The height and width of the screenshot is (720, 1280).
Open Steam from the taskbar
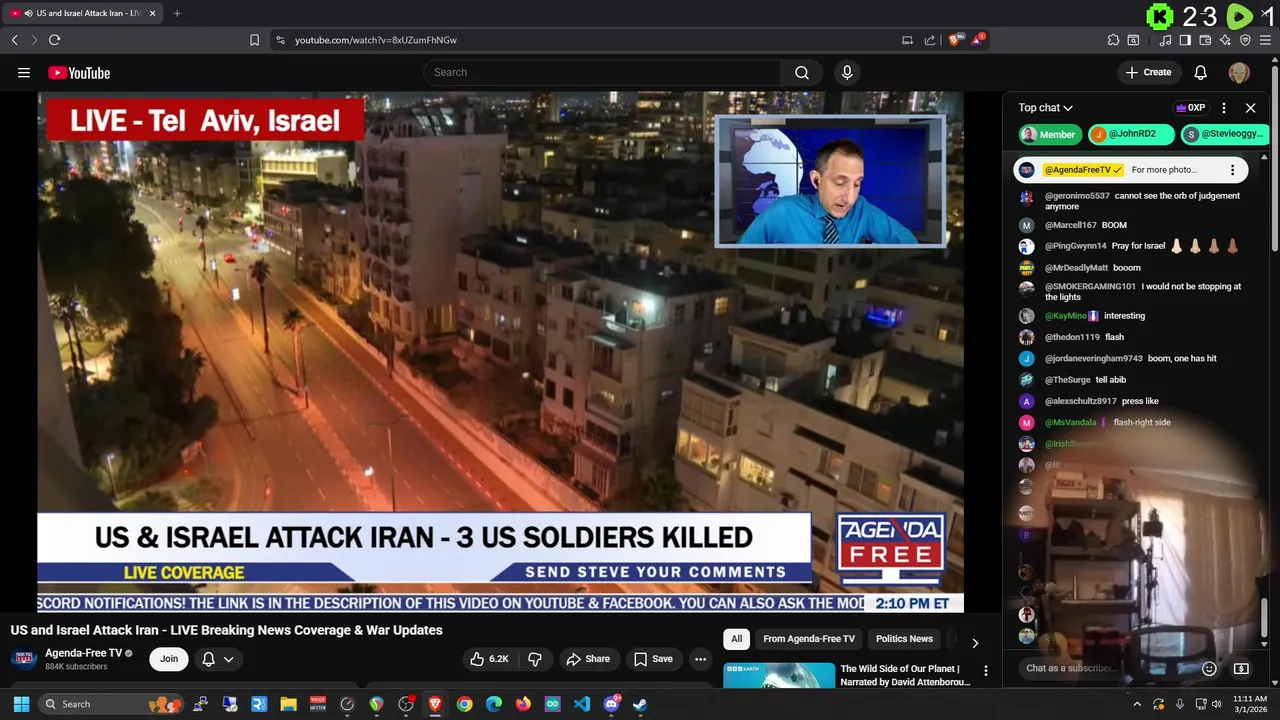click(x=640, y=704)
